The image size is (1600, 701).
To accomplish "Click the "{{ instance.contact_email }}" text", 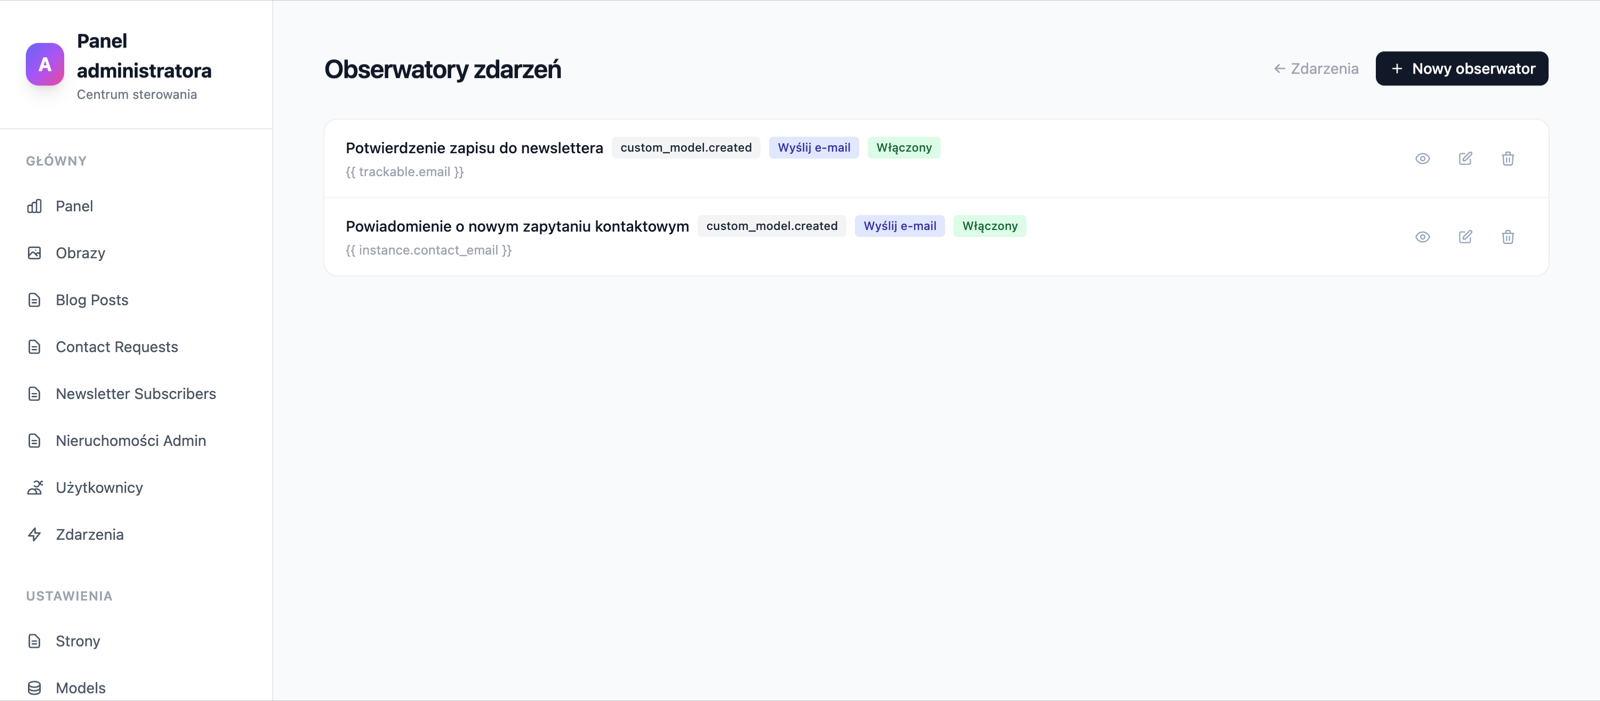I will click(429, 250).
